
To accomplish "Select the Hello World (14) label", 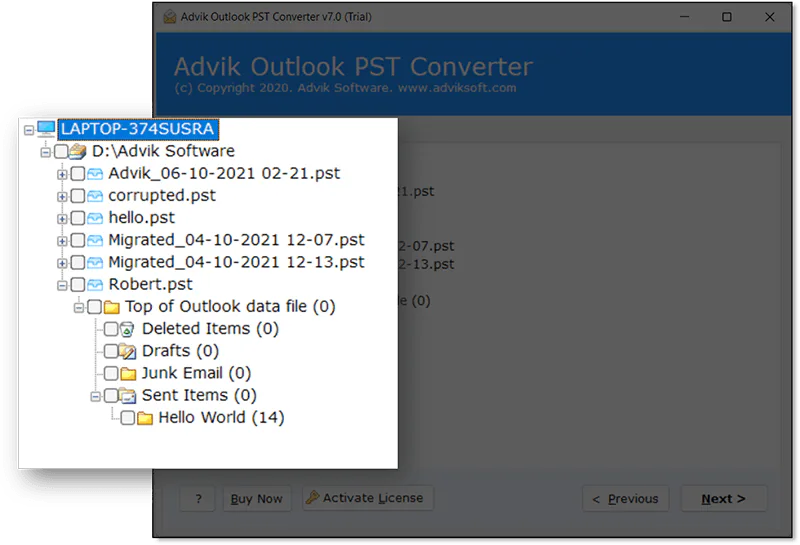I will point(221,418).
